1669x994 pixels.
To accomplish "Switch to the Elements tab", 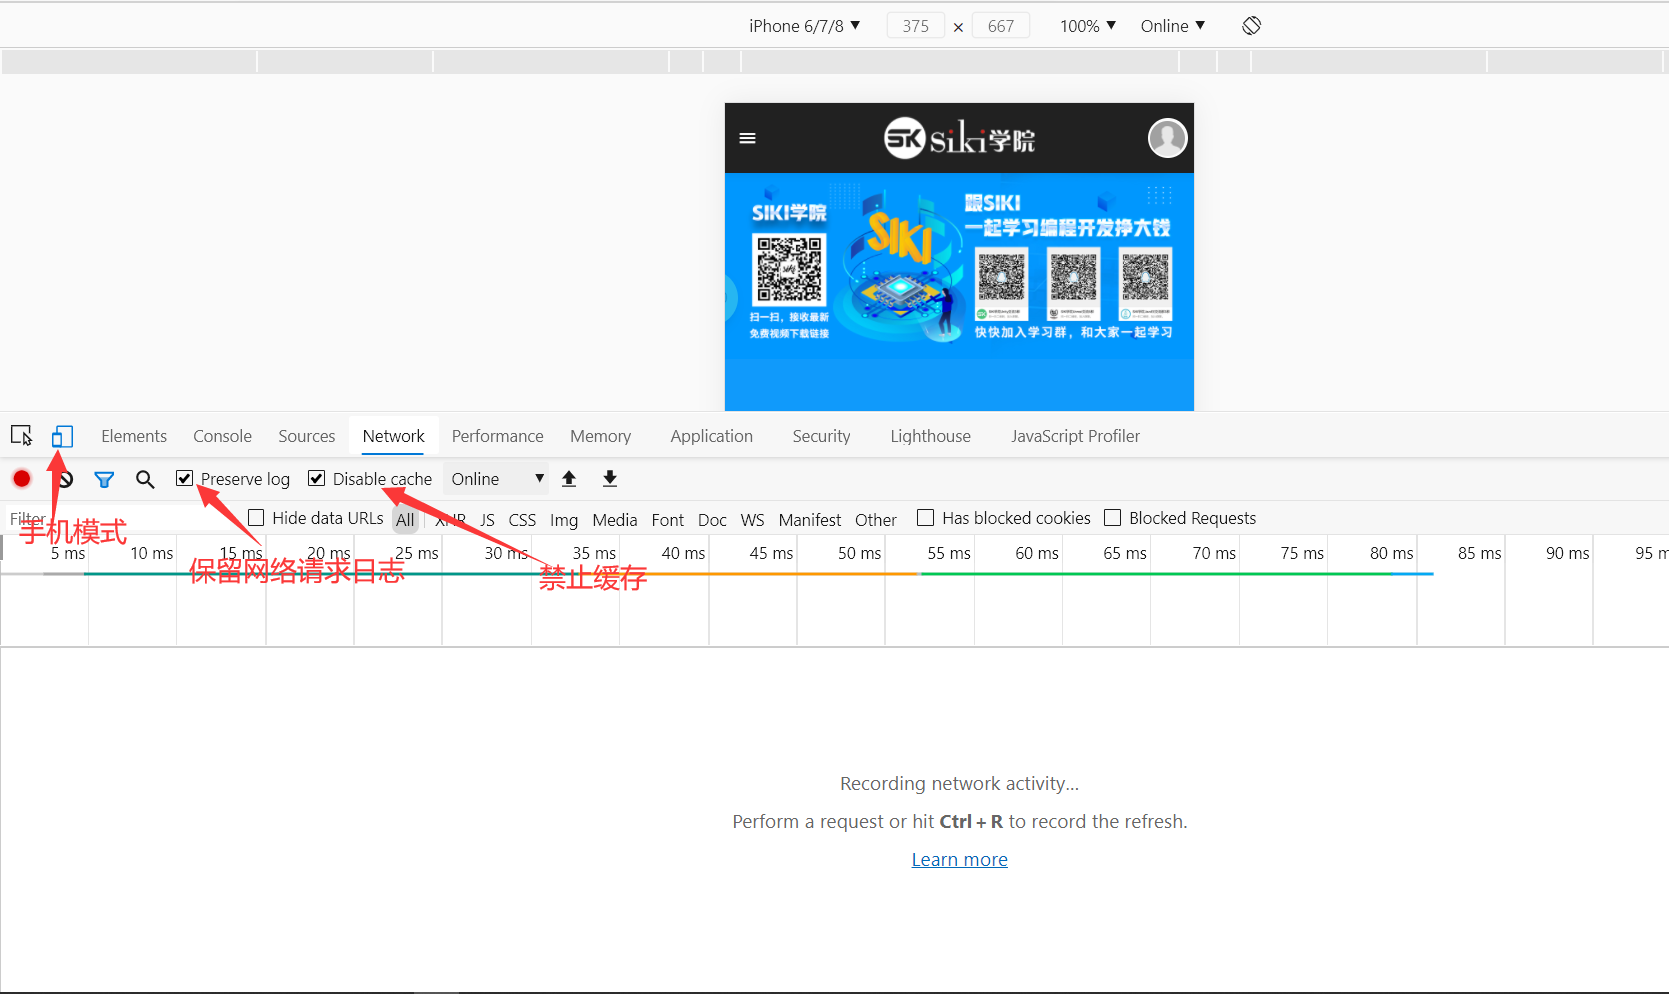I will point(134,436).
